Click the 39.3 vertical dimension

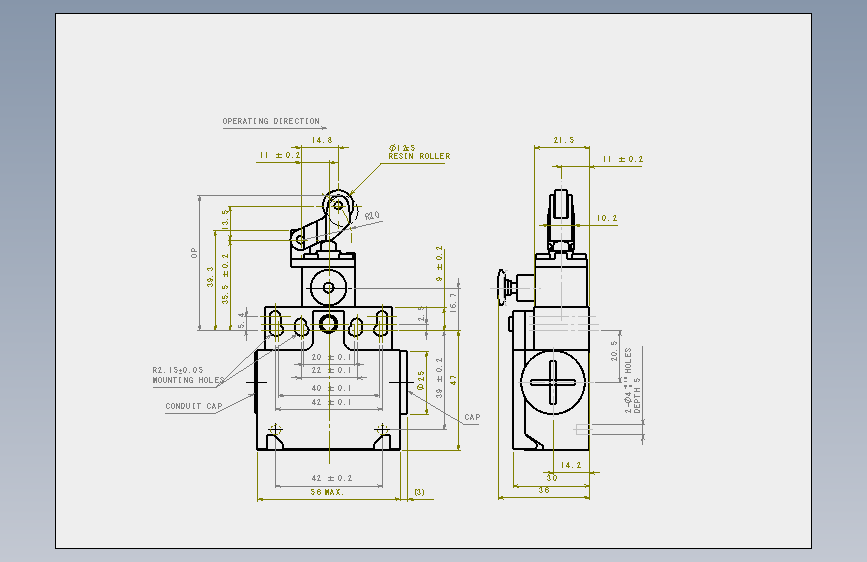(210, 277)
